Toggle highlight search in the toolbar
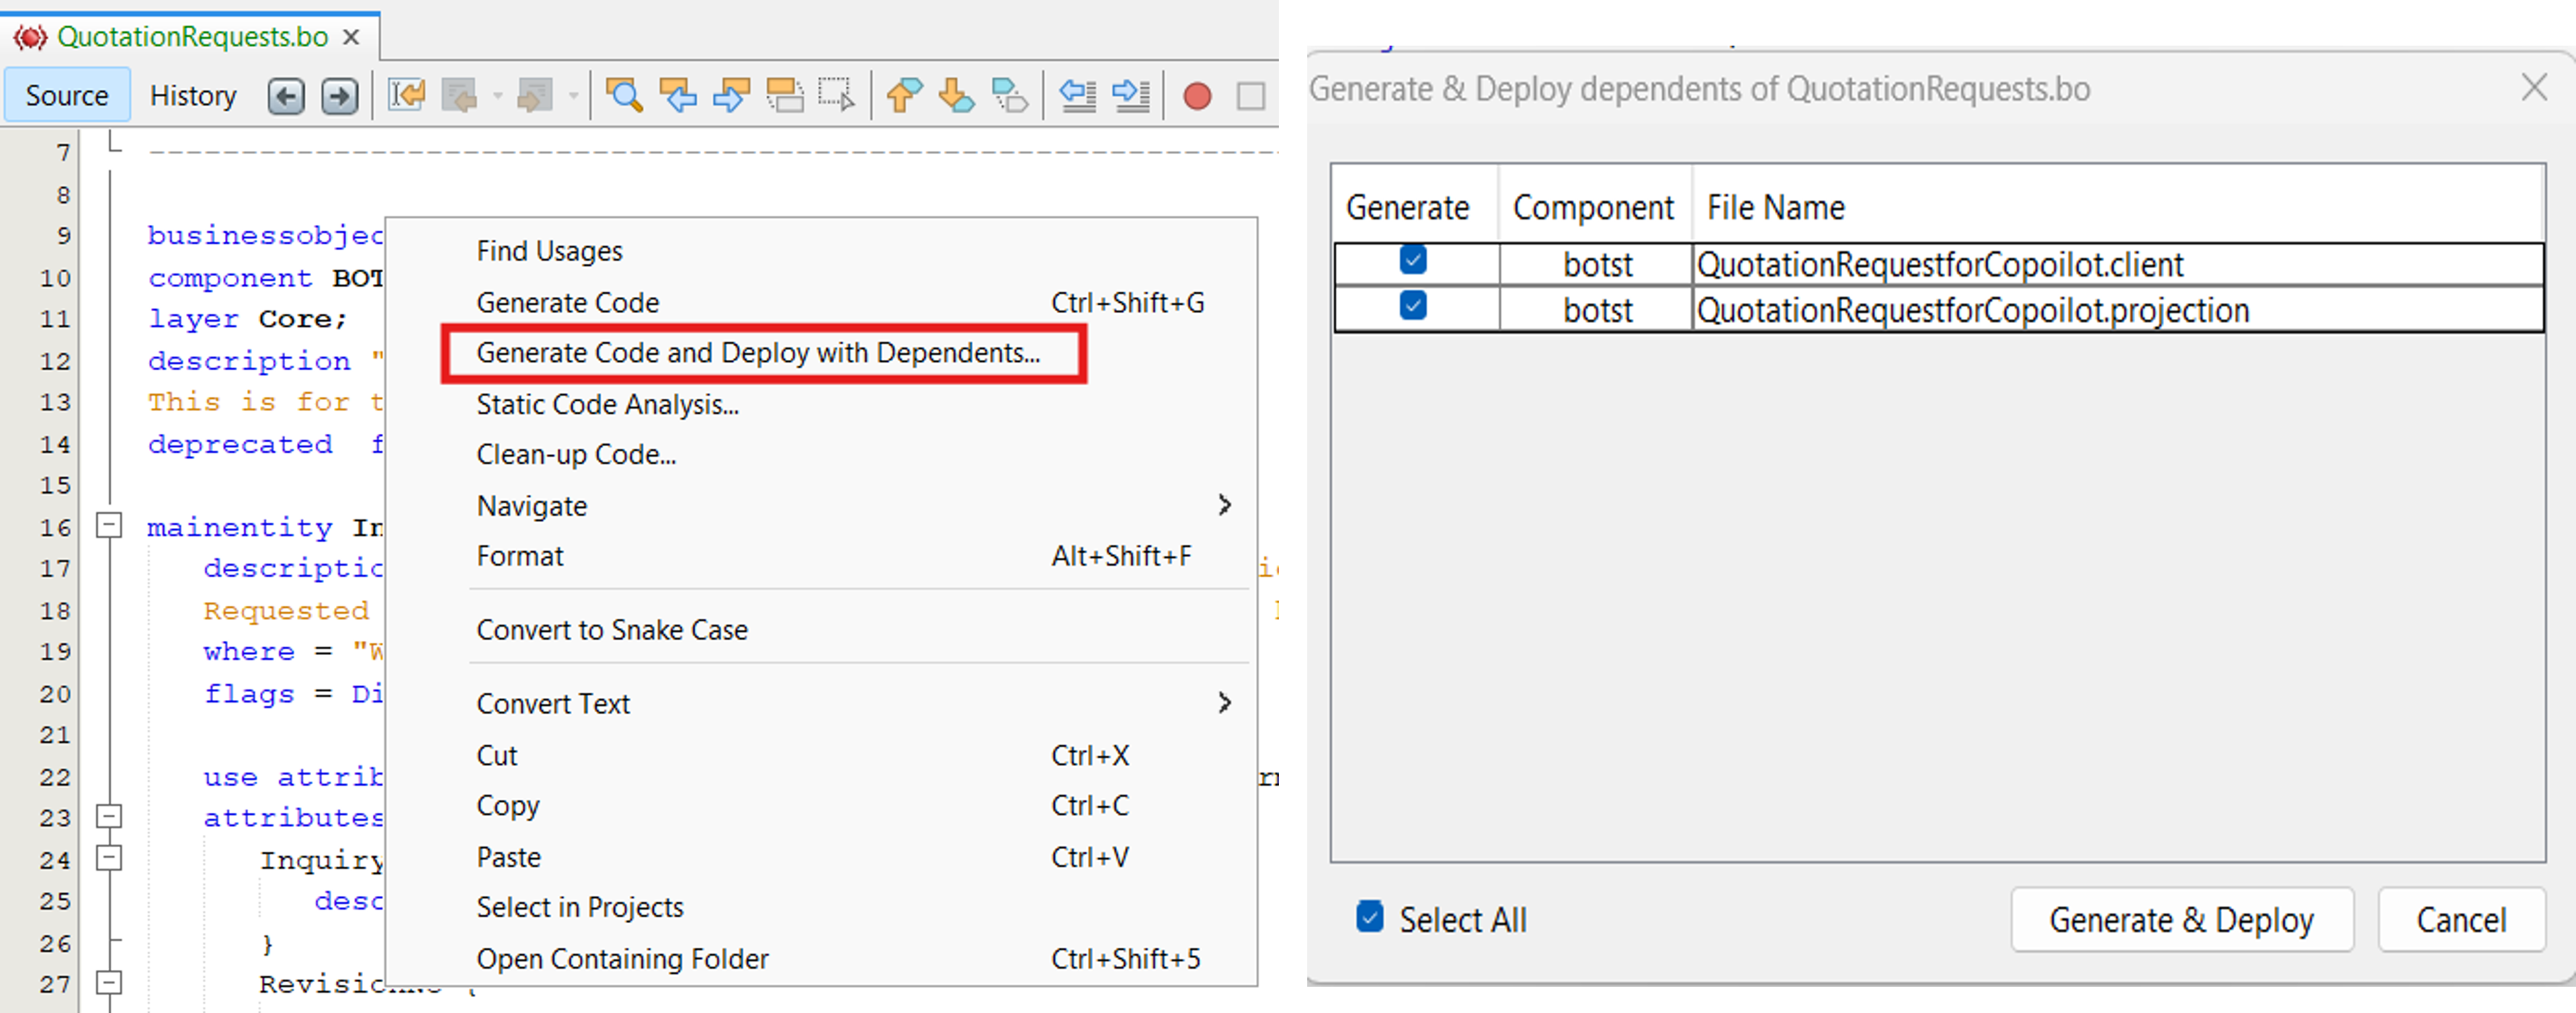Screen dimensions: 2576x1013 785,96
